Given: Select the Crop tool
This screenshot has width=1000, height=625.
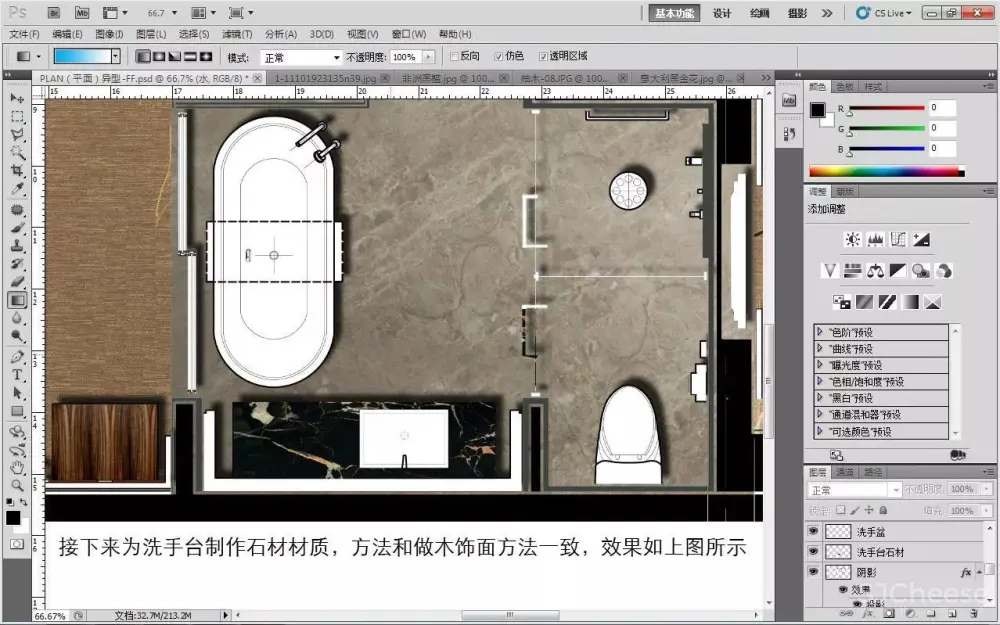Looking at the screenshot, I should [x=17, y=171].
